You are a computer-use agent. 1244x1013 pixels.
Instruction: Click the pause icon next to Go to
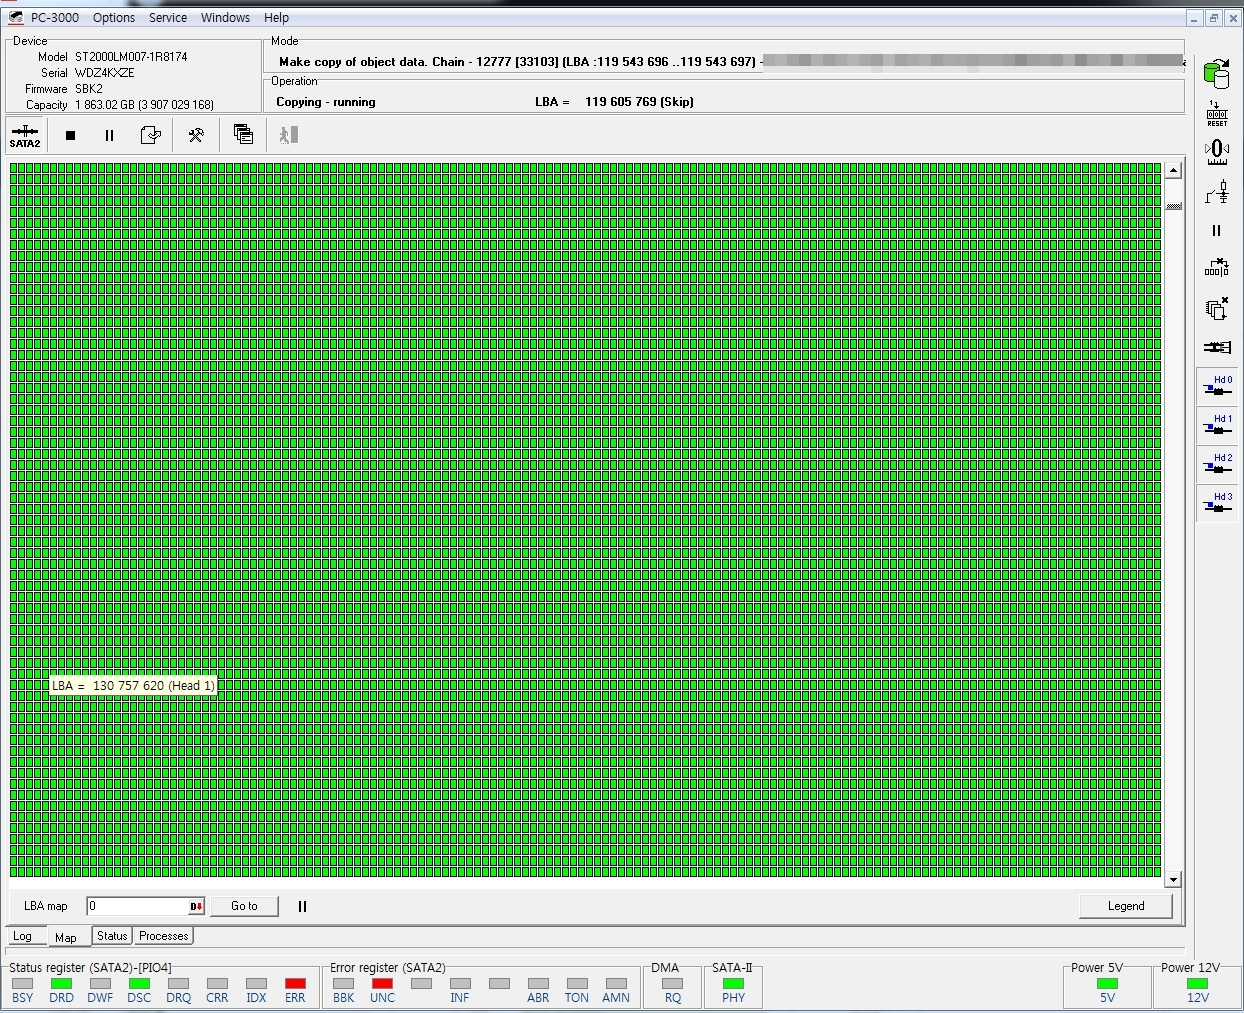point(302,906)
